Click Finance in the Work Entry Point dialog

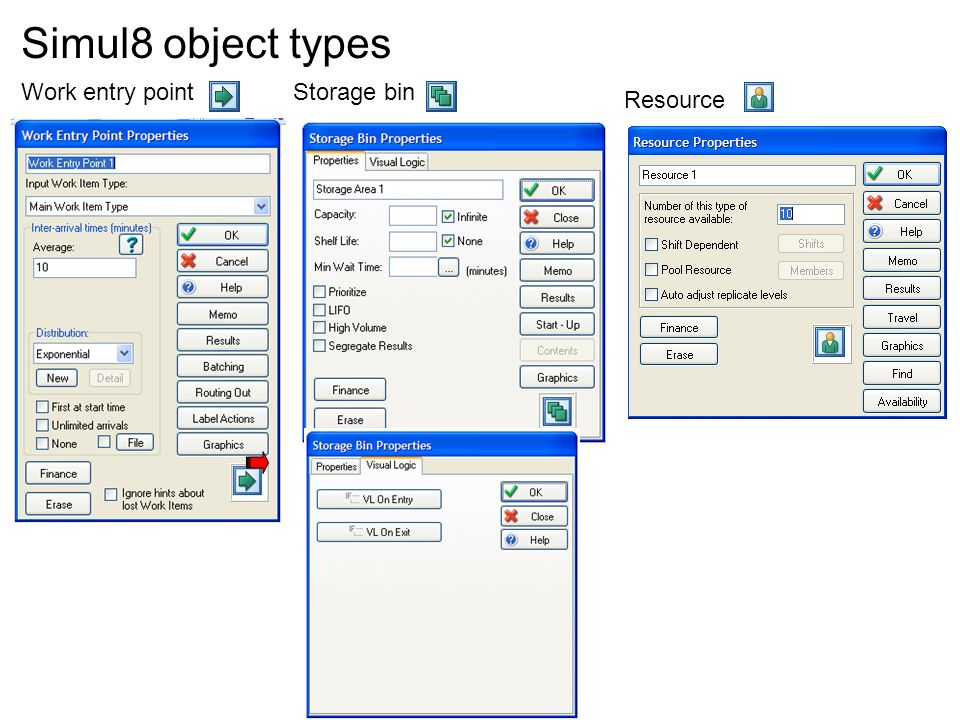click(58, 474)
